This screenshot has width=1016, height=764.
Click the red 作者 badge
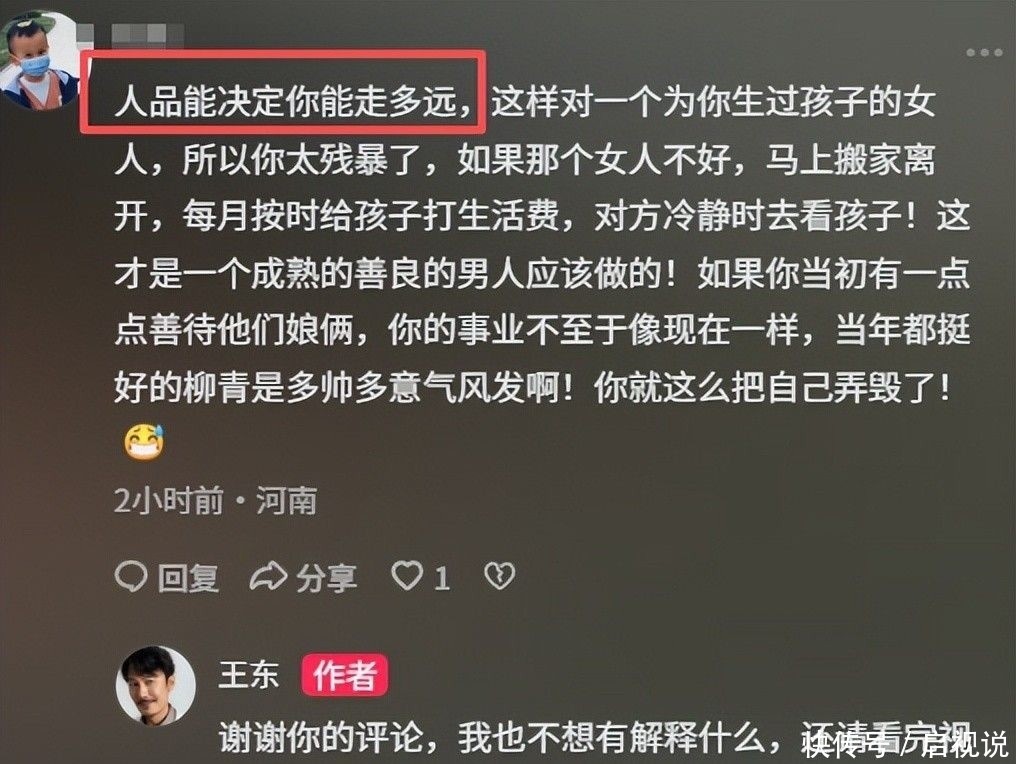(x=345, y=675)
